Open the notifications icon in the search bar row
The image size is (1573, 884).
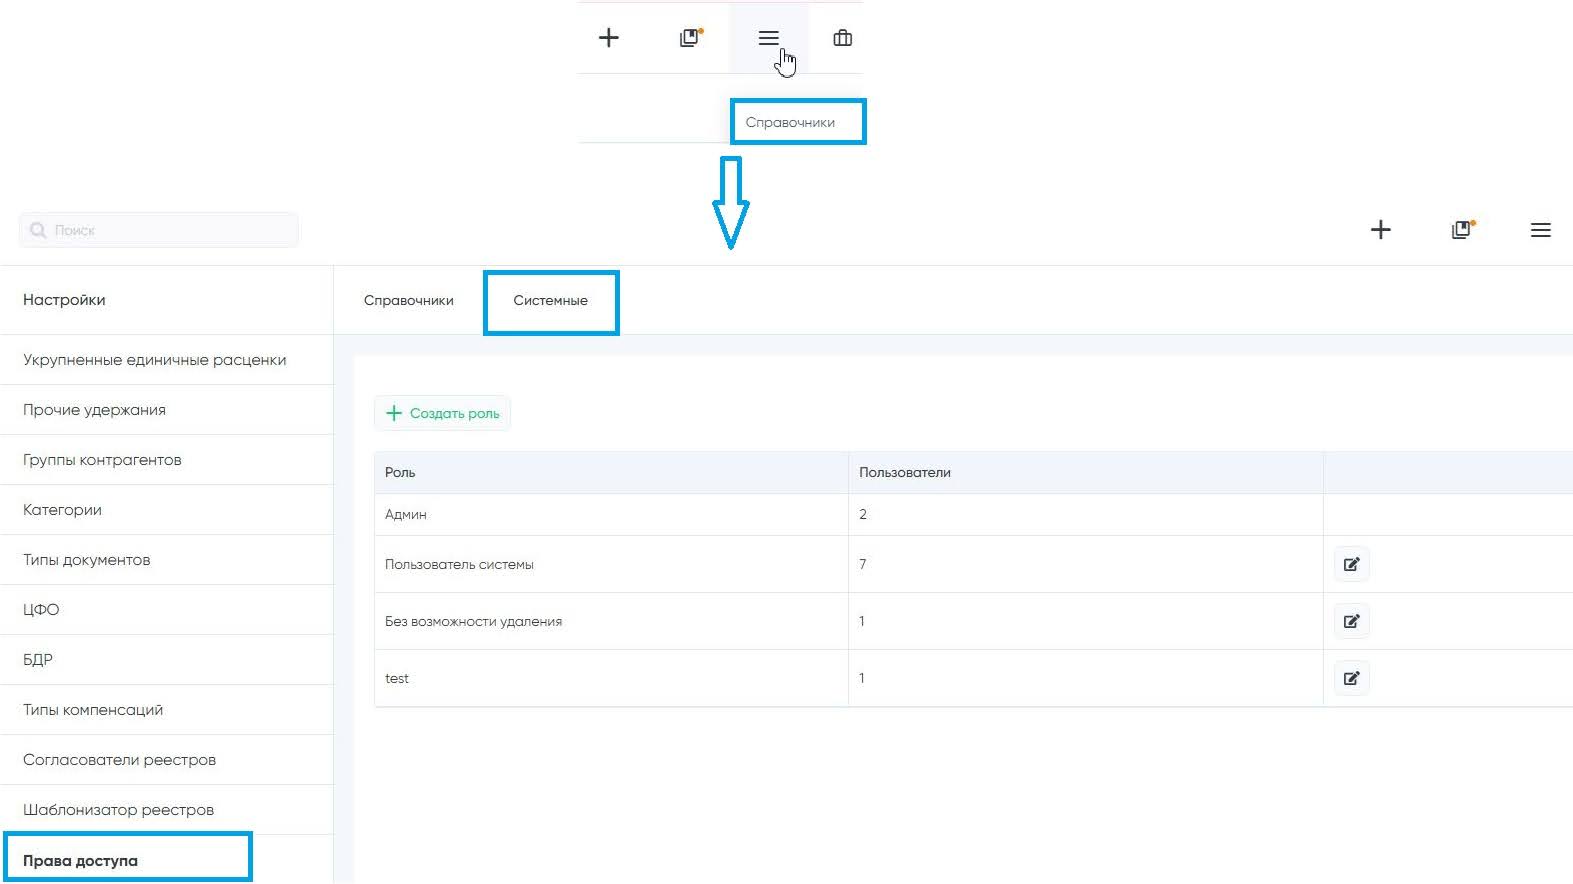click(1462, 230)
